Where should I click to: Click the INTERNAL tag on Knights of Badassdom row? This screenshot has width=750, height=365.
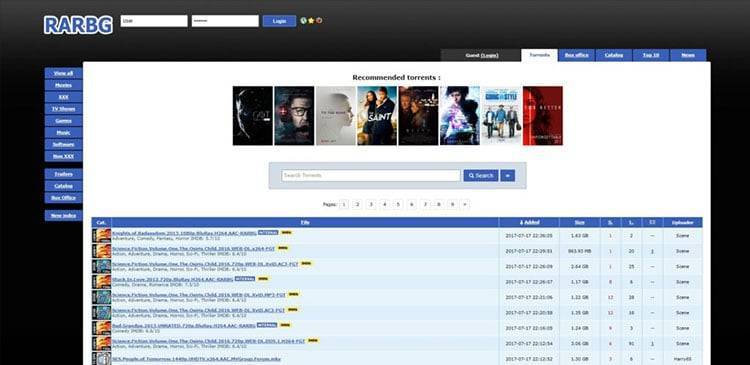pos(268,232)
